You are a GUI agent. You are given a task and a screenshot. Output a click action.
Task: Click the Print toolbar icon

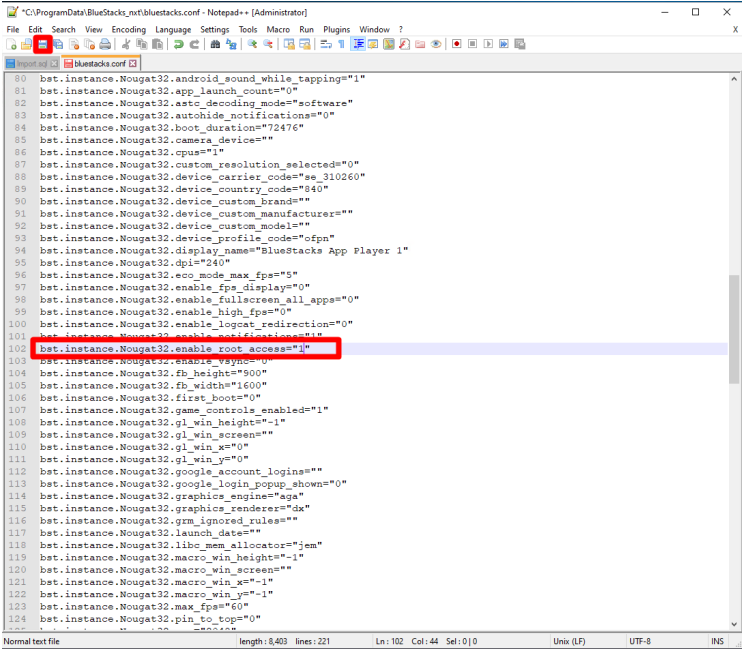(105, 44)
